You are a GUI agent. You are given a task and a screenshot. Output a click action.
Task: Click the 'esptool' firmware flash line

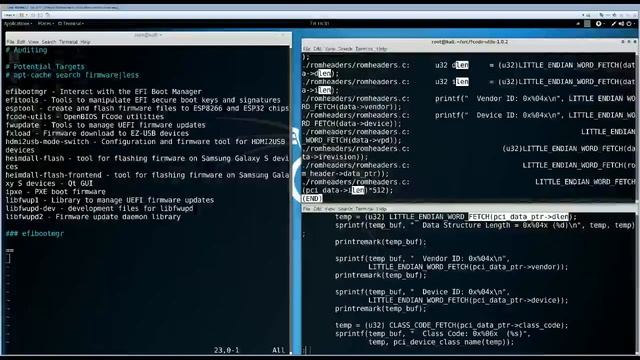(147, 108)
